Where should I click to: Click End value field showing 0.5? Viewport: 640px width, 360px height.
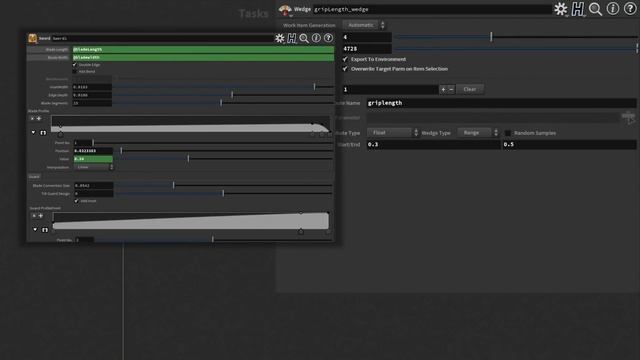click(569, 144)
